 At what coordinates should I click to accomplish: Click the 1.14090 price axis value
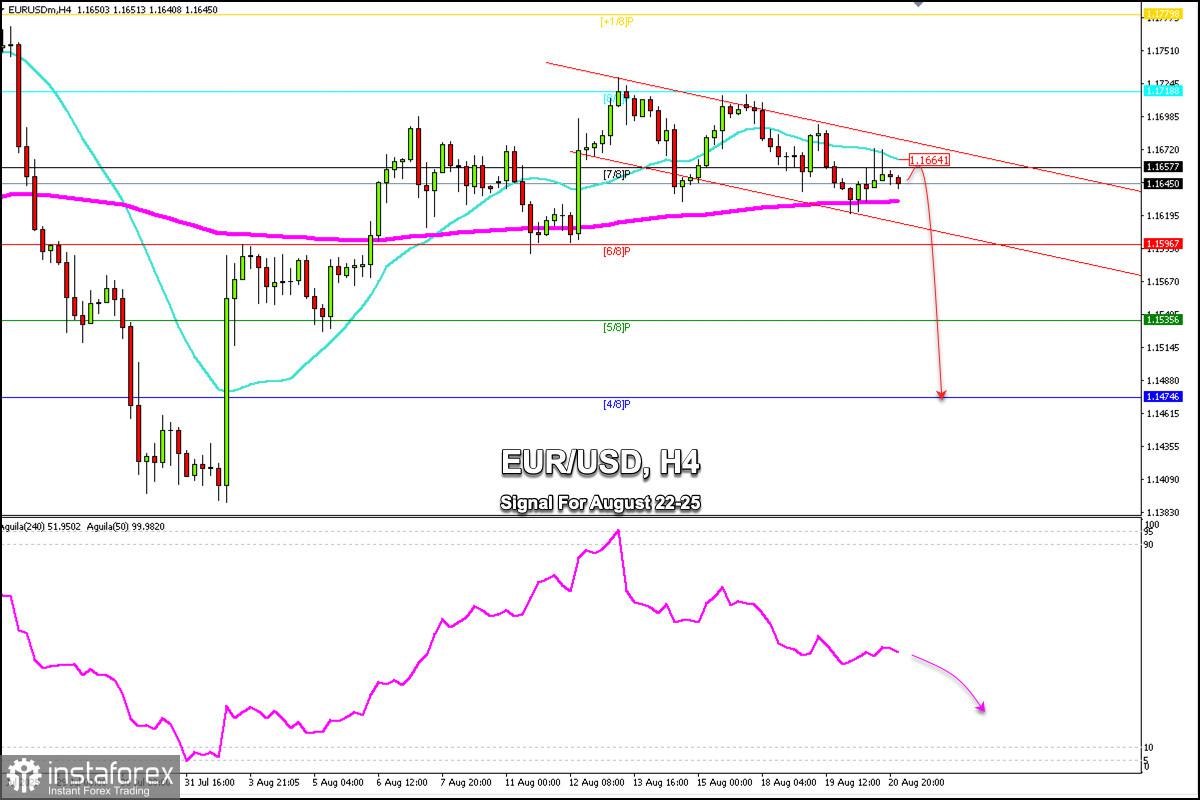[x=1161, y=480]
